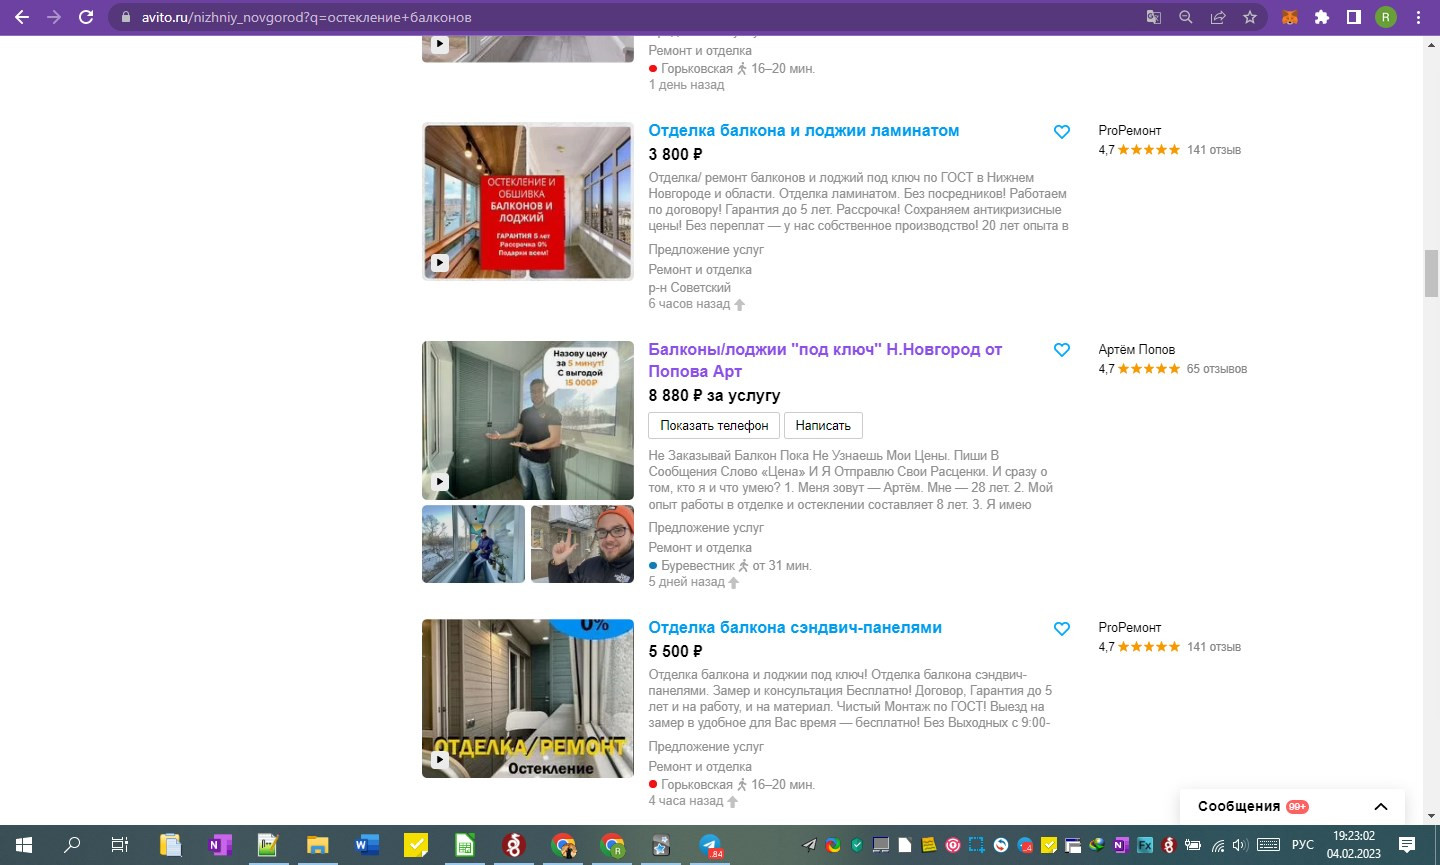Open File Explorer from the taskbar
This screenshot has height=865, width=1440.
[317, 845]
